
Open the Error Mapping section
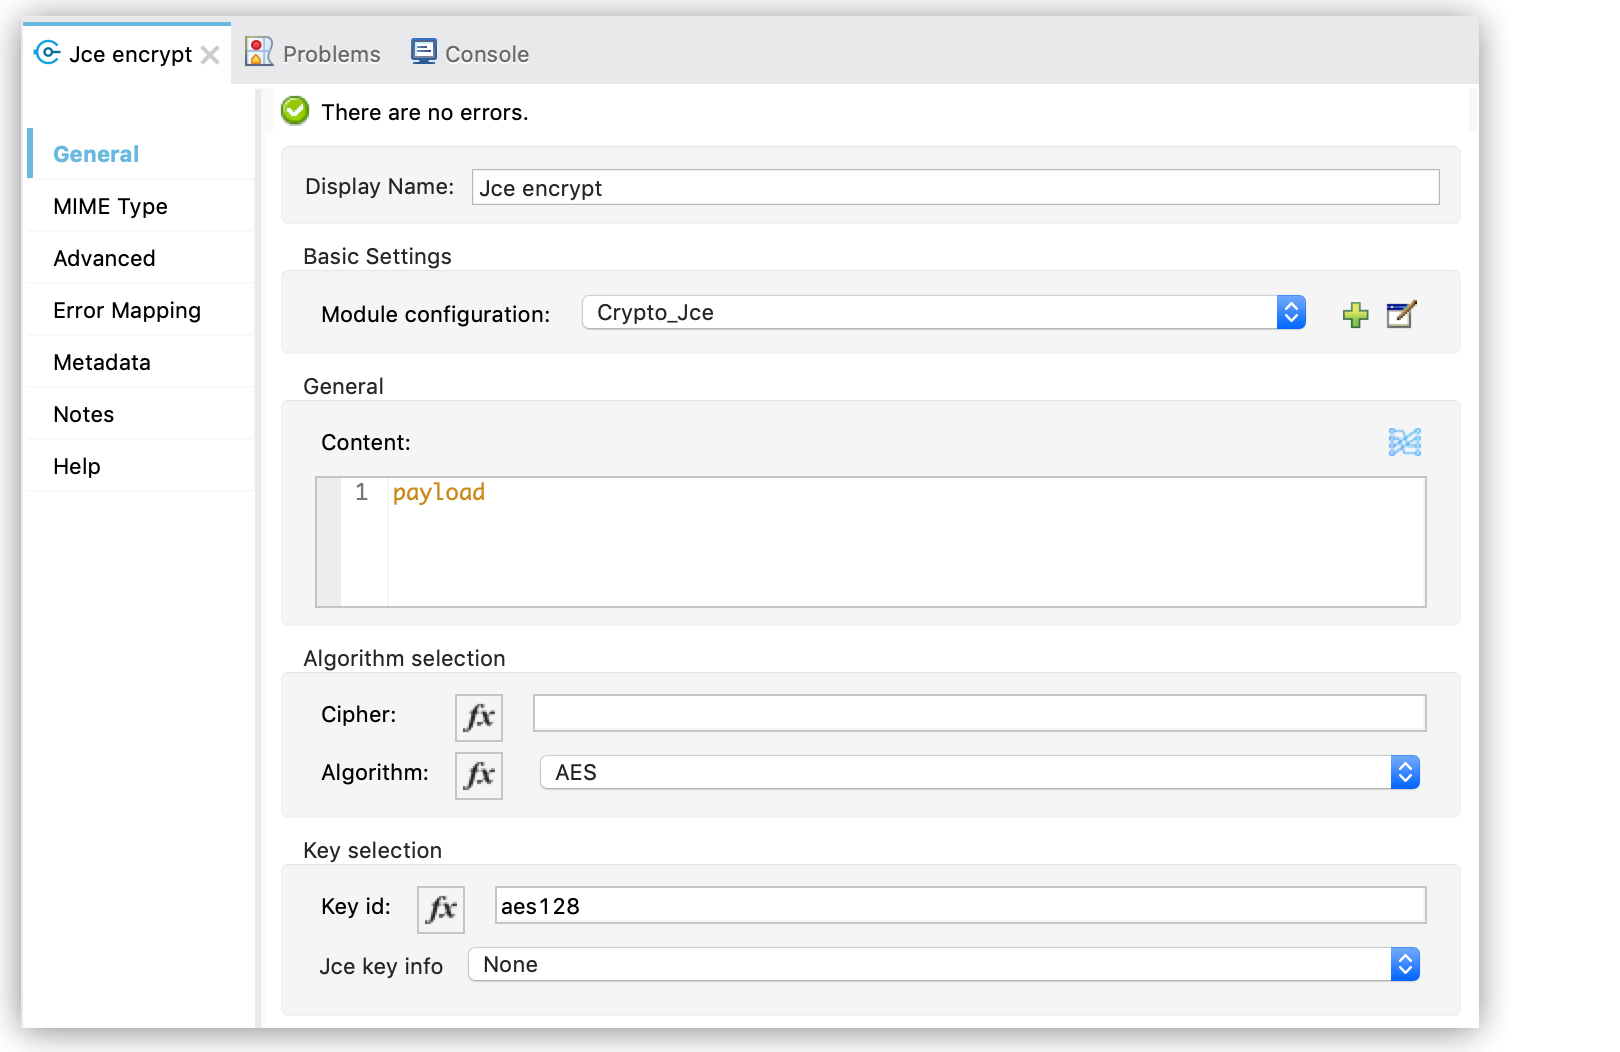[126, 309]
